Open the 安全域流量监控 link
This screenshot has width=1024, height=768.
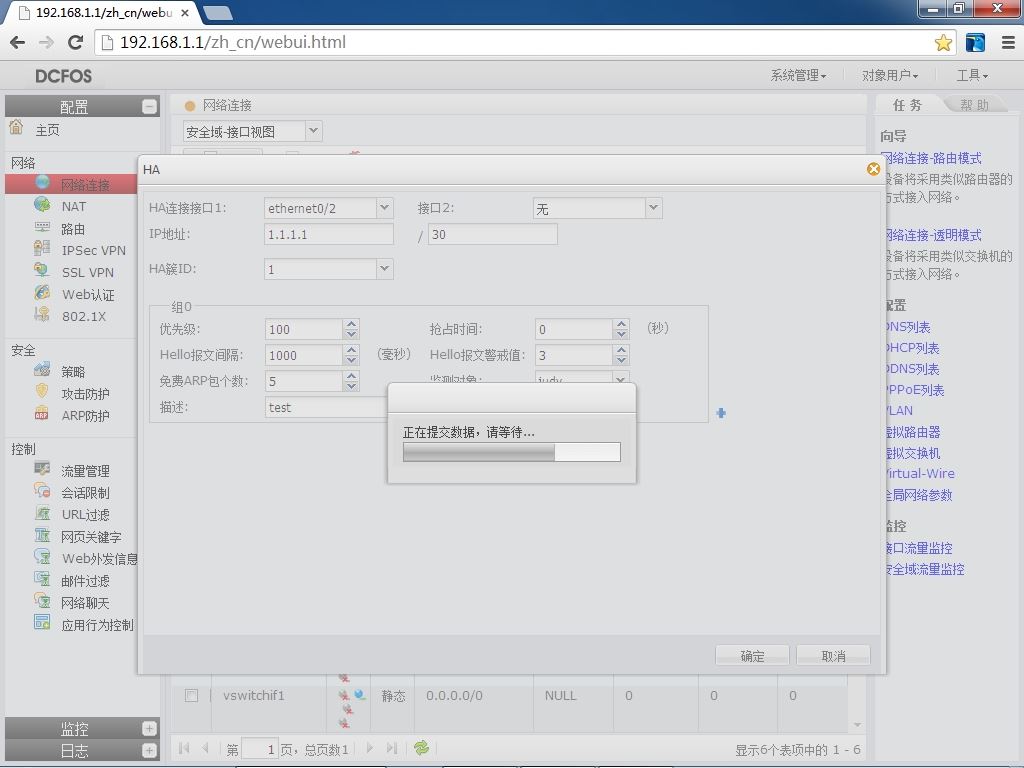(x=923, y=569)
